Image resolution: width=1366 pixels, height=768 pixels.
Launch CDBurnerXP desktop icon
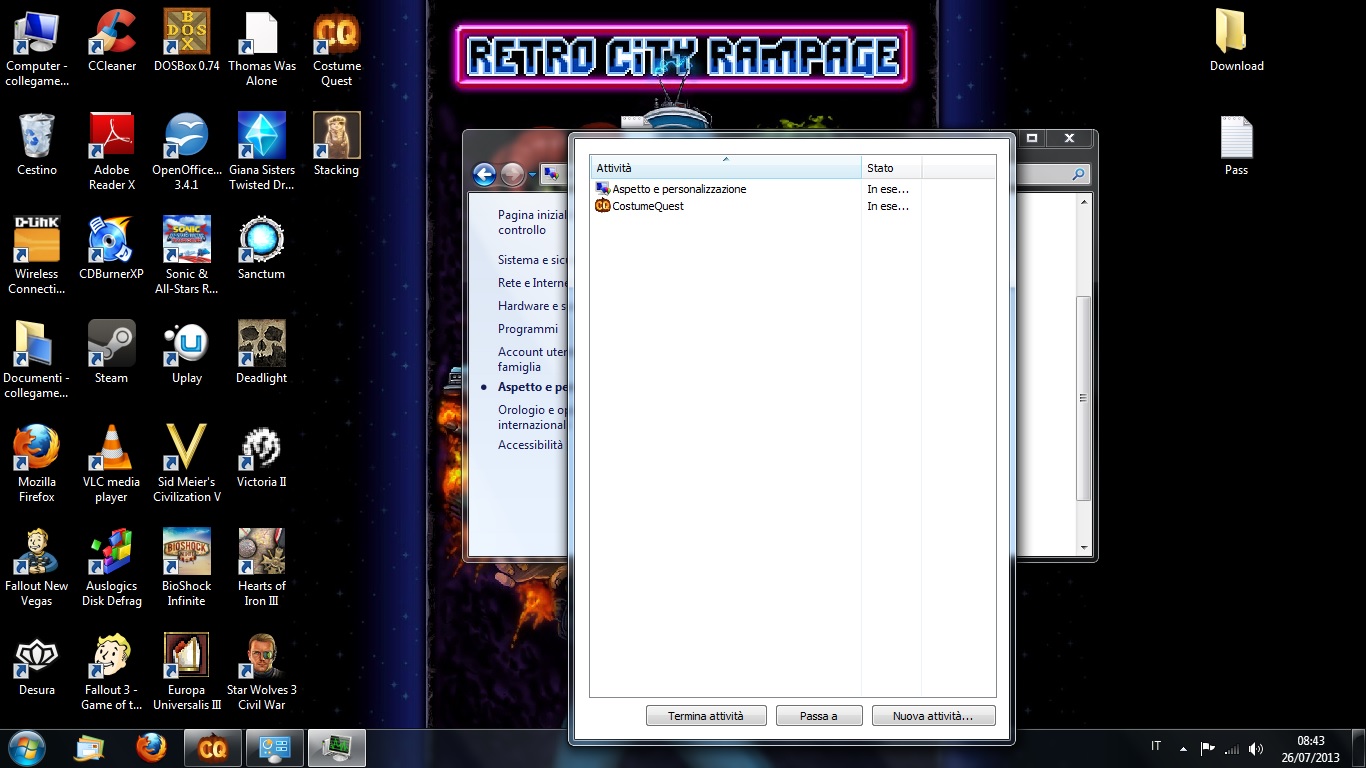112,249
